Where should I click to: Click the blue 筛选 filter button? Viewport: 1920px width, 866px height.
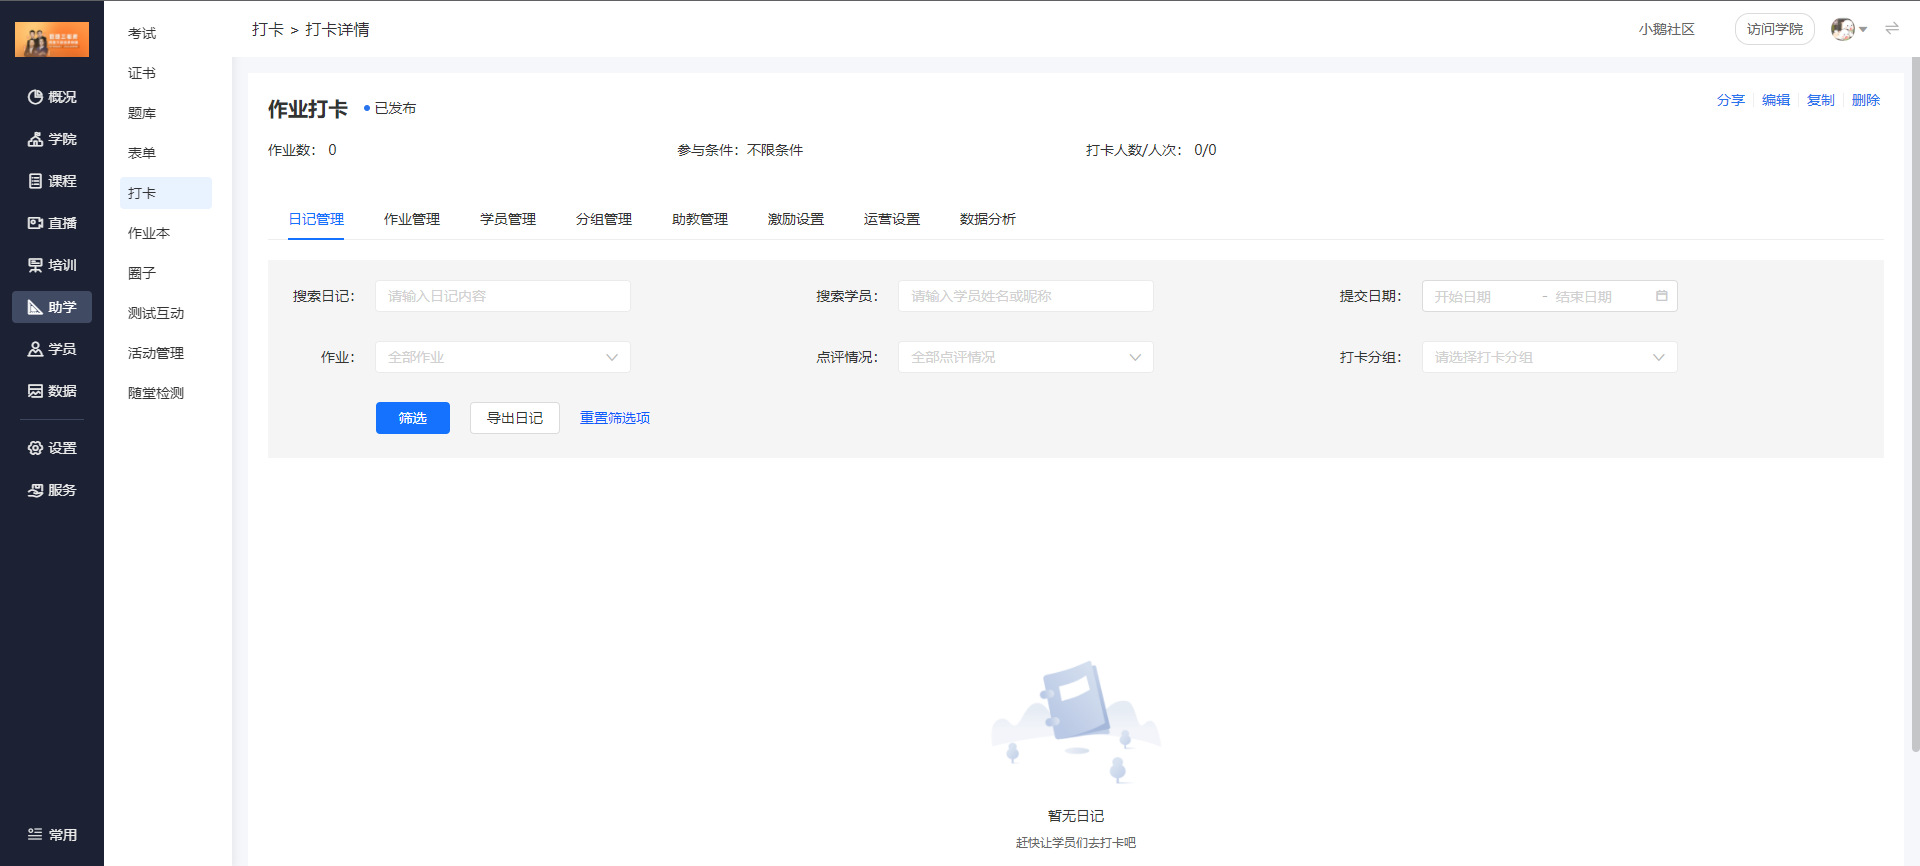tap(412, 418)
